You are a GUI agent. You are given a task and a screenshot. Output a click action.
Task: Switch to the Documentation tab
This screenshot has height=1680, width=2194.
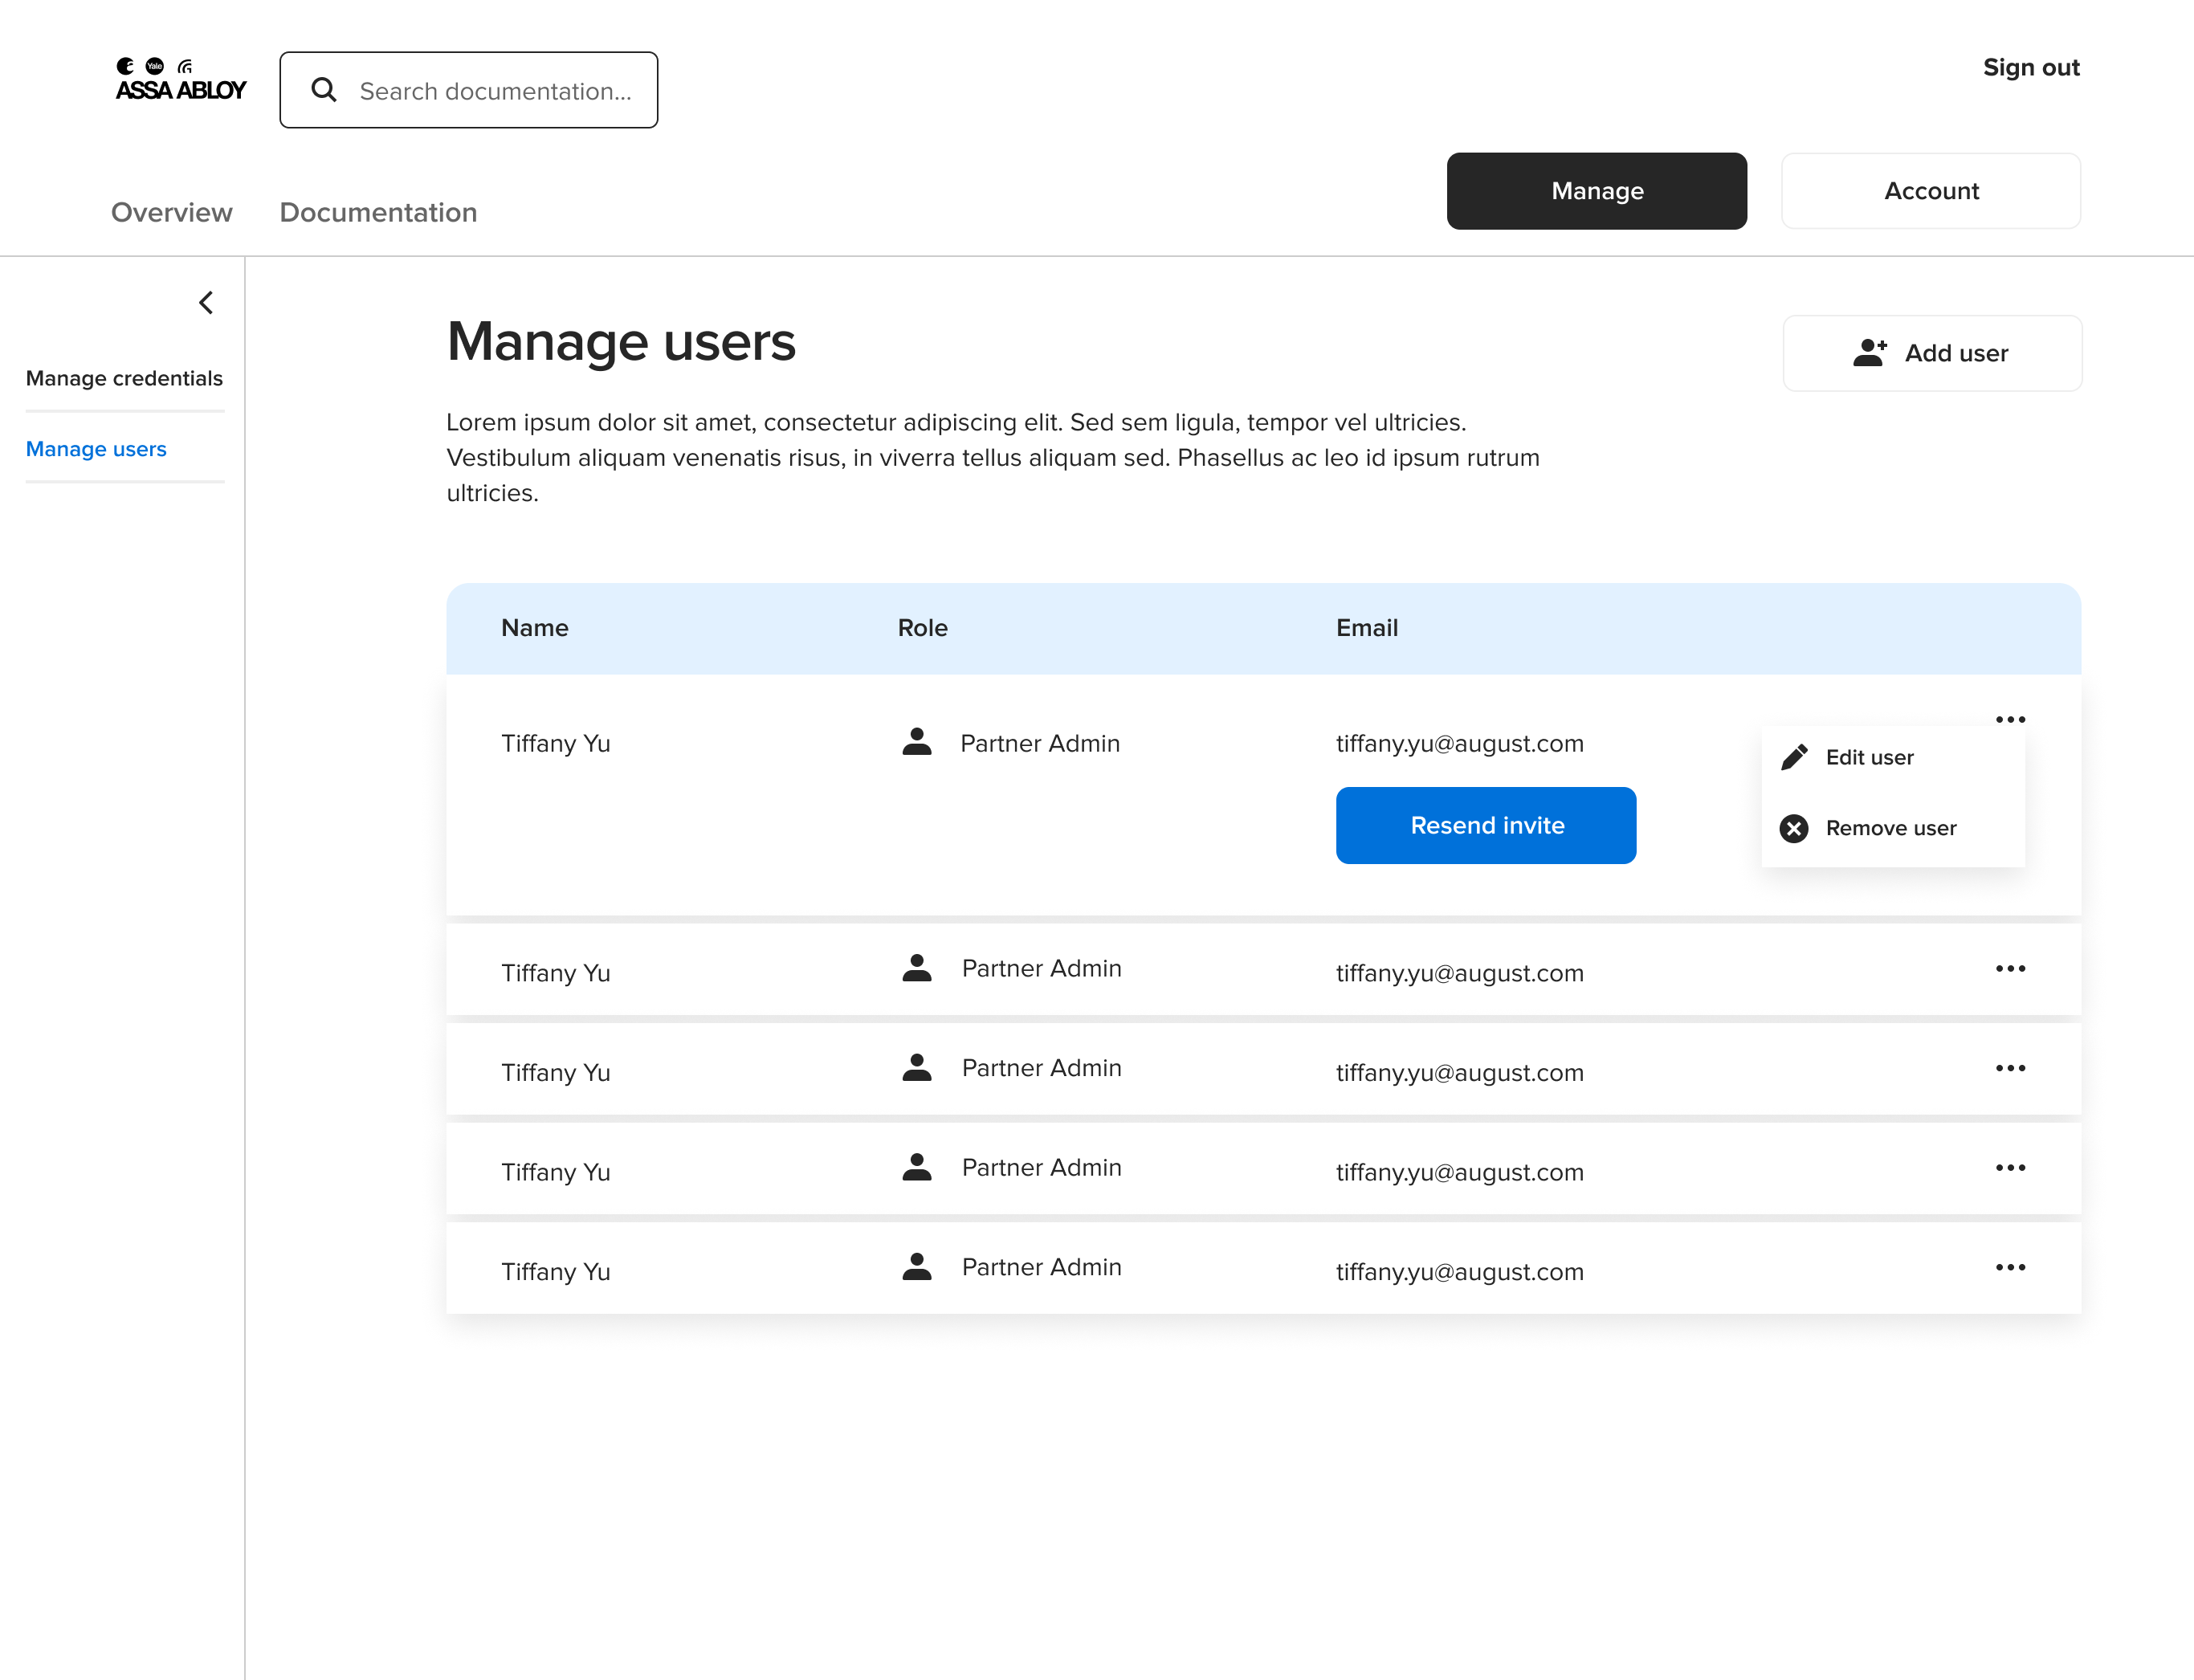coord(378,212)
